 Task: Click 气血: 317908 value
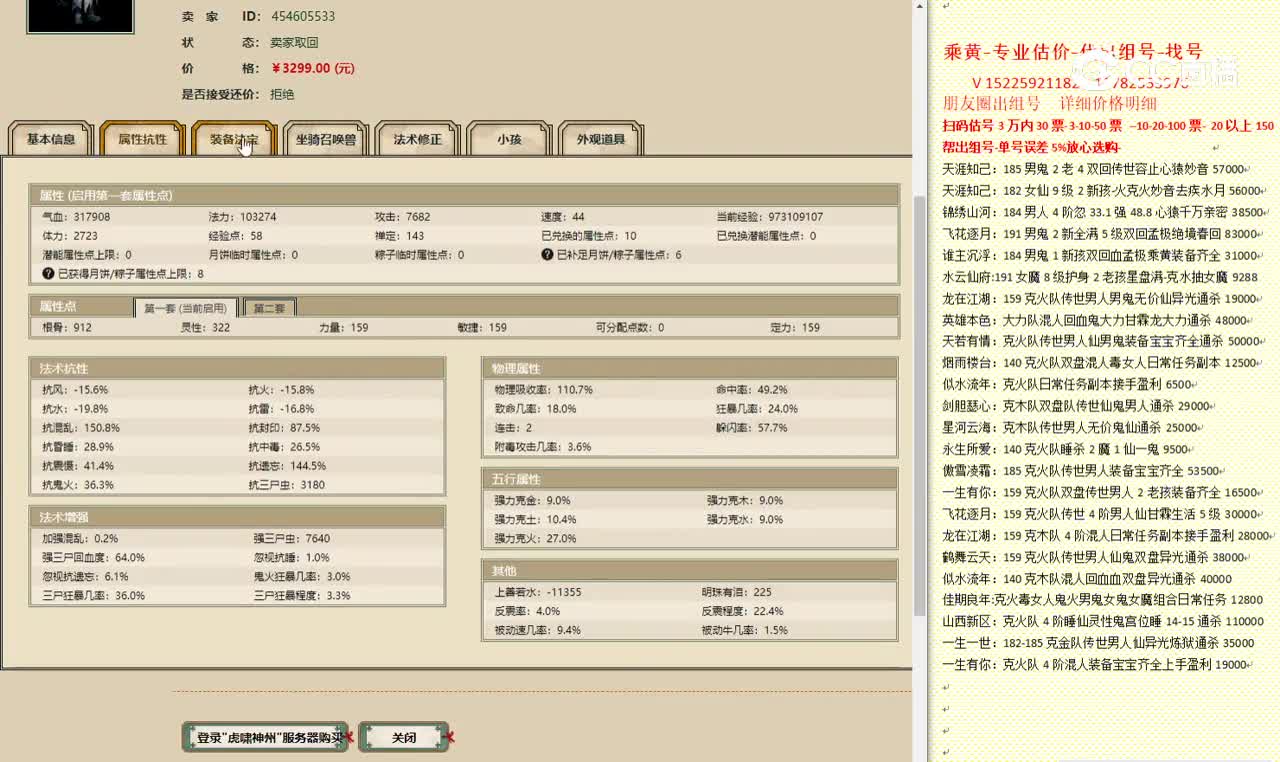click(76, 216)
